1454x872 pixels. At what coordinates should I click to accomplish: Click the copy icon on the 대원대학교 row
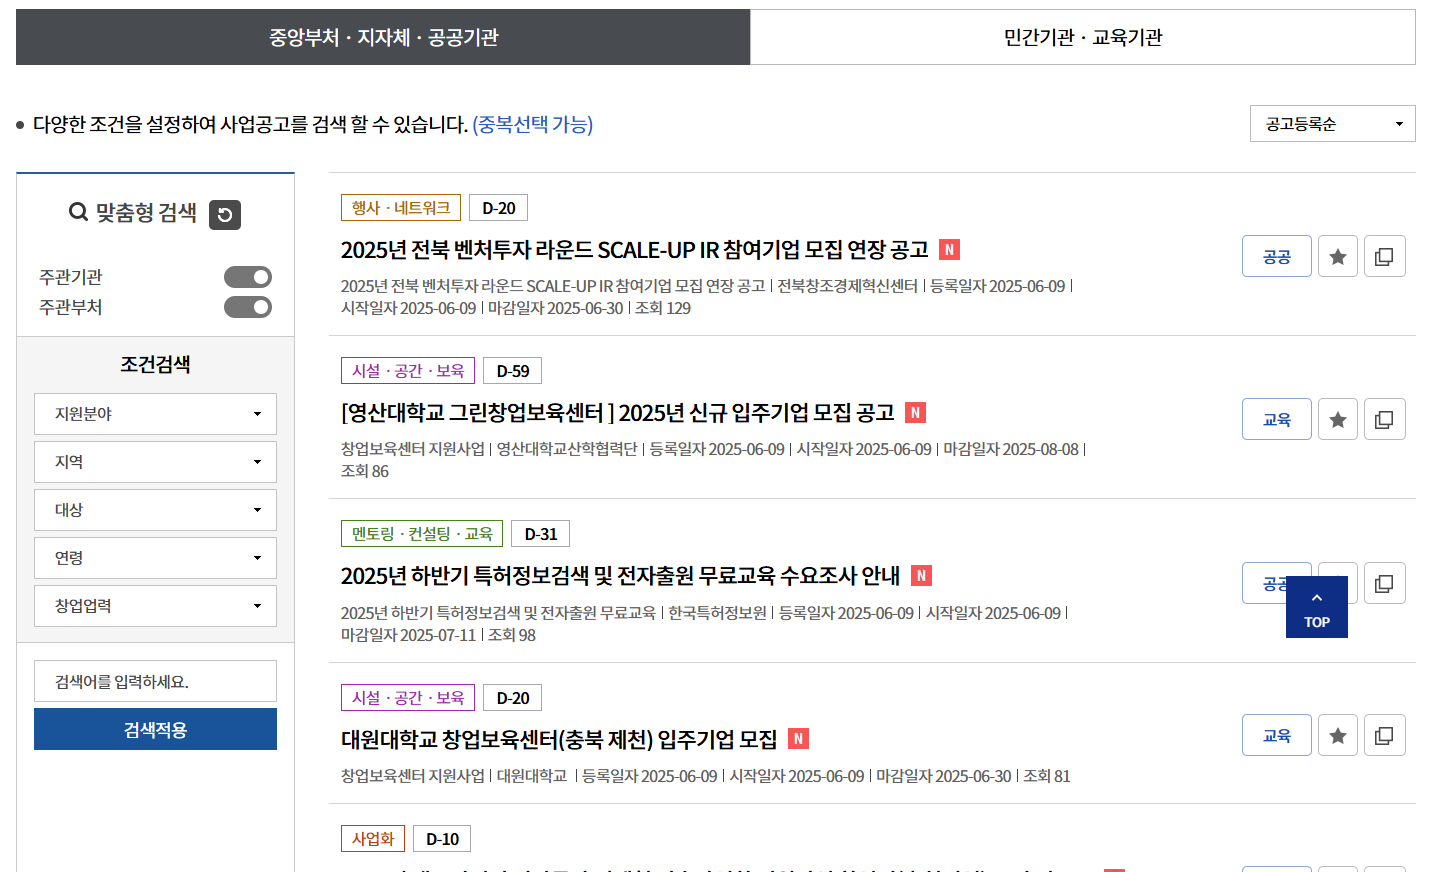point(1384,735)
